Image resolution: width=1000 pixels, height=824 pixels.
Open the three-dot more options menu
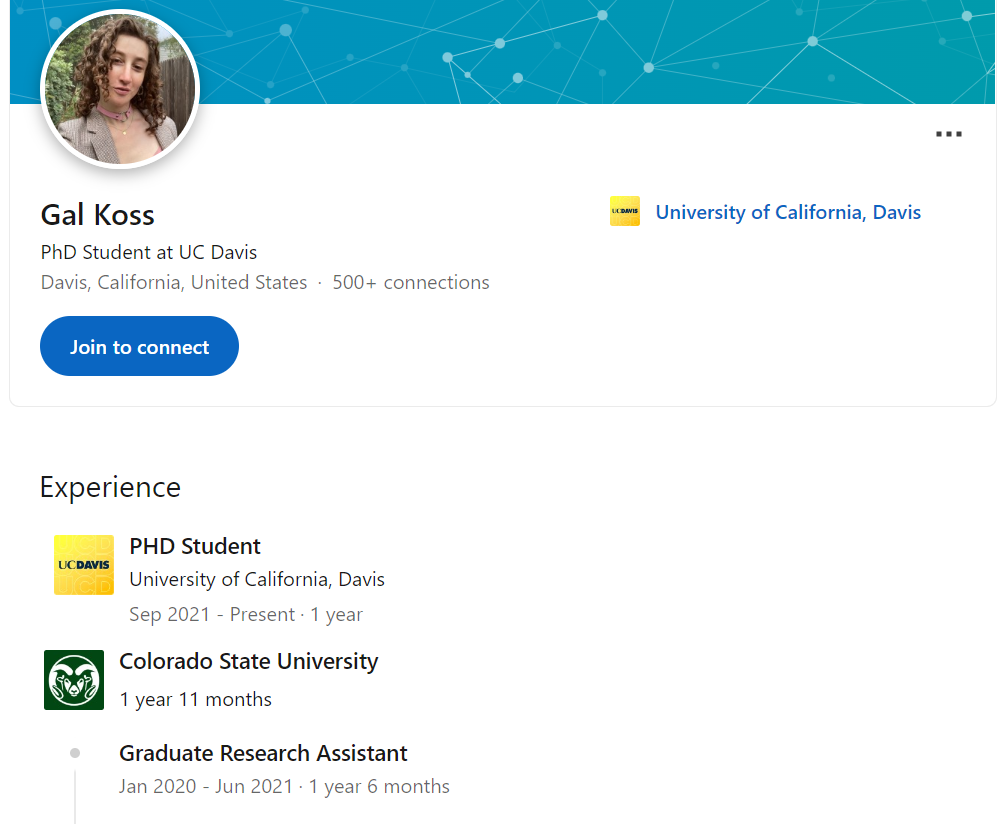click(948, 134)
